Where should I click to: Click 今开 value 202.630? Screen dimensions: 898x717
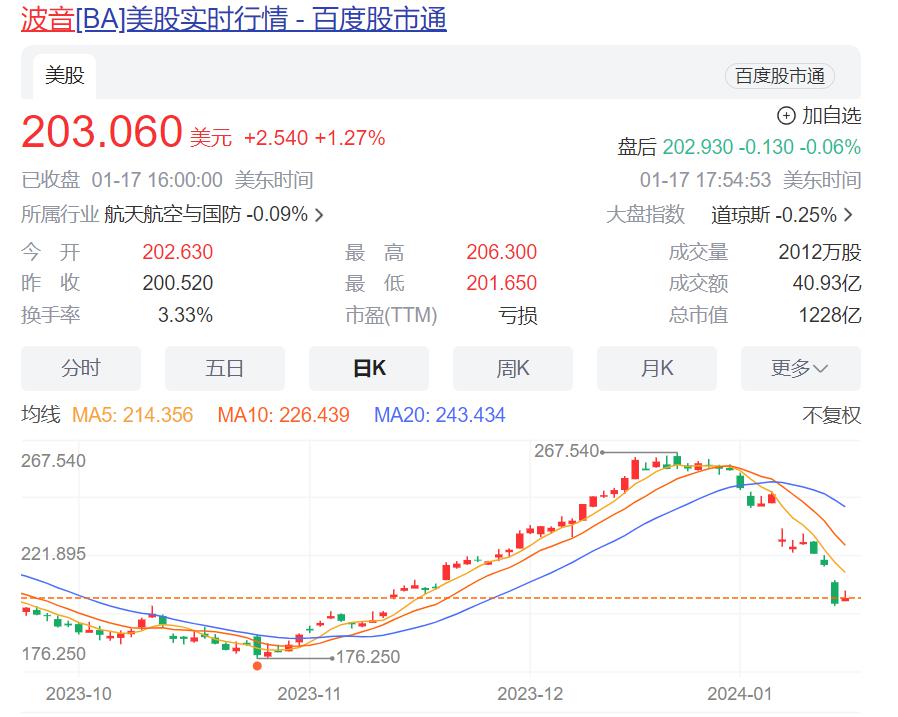178,252
